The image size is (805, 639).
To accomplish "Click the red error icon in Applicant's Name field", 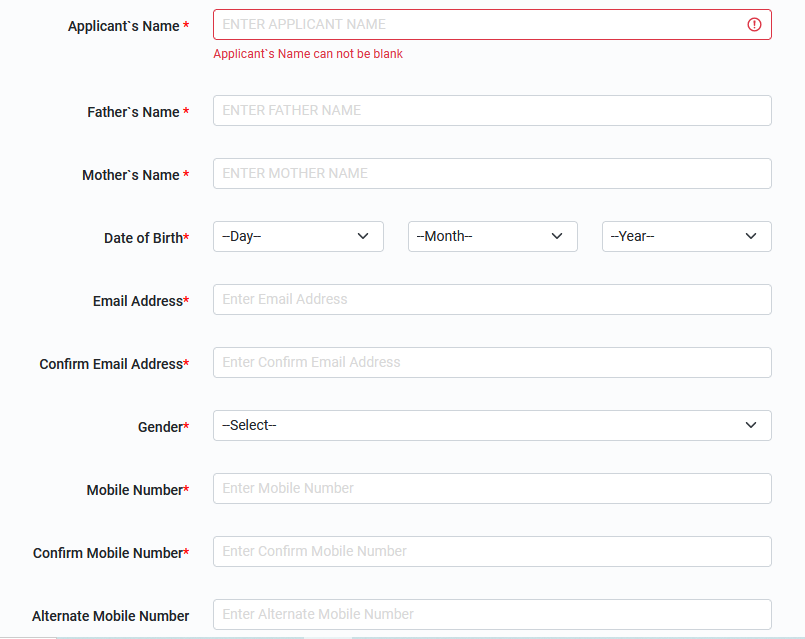I will pyautogui.click(x=754, y=25).
